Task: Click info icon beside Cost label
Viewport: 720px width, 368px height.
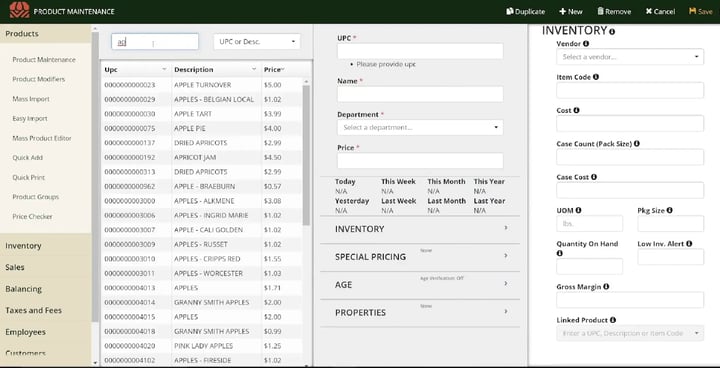Action: [x=576, y=110]
